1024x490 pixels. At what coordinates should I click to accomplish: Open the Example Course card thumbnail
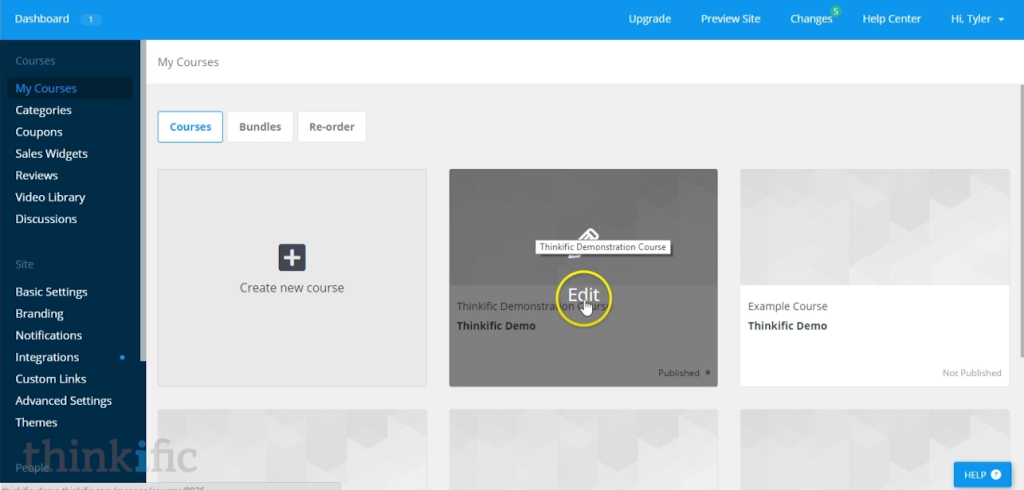(x=874, y=227)
